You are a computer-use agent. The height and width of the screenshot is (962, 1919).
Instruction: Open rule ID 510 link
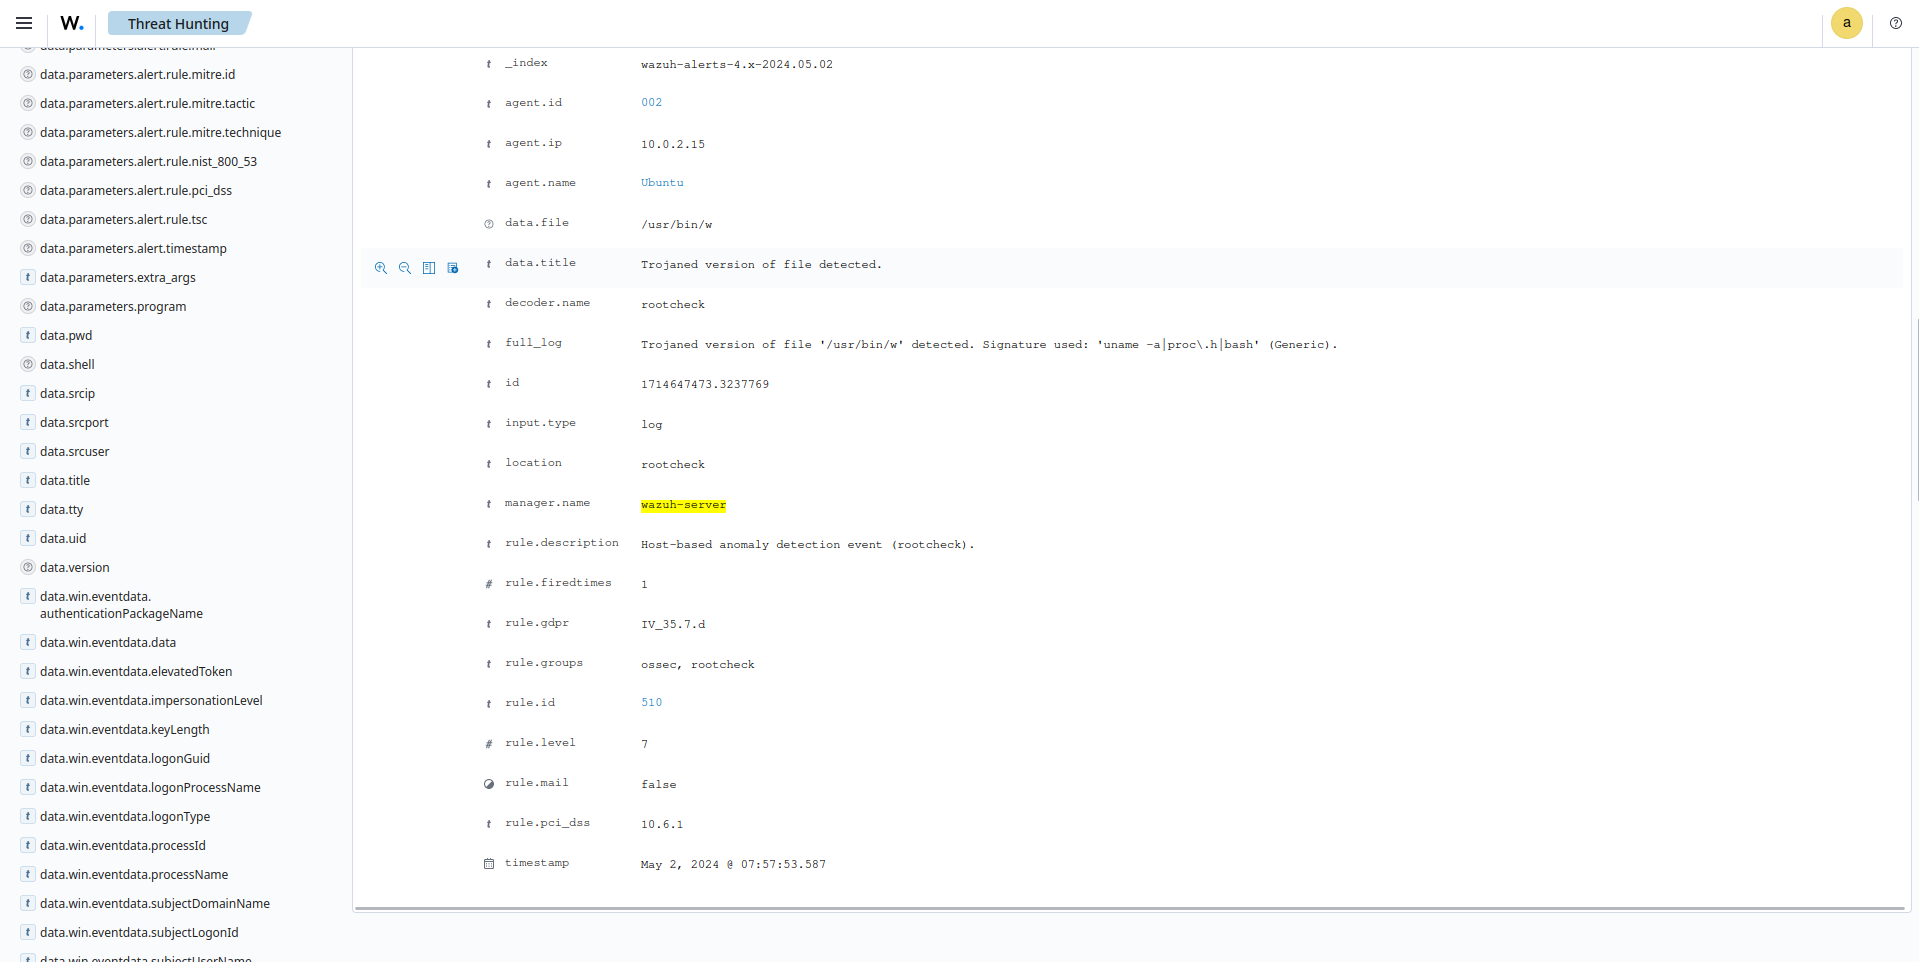651,703
